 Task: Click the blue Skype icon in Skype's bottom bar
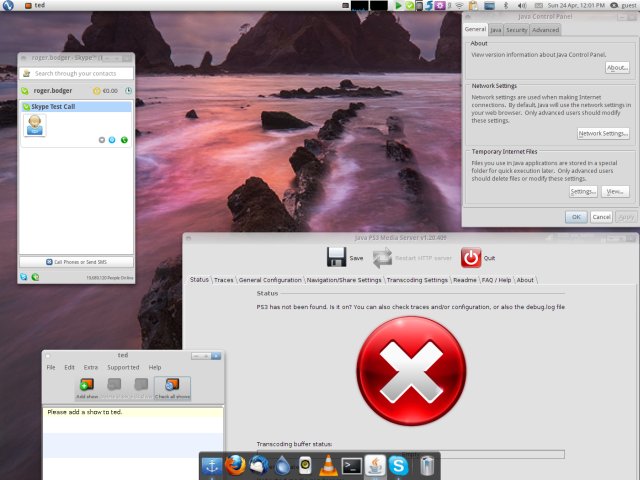(x=24, y=277)
